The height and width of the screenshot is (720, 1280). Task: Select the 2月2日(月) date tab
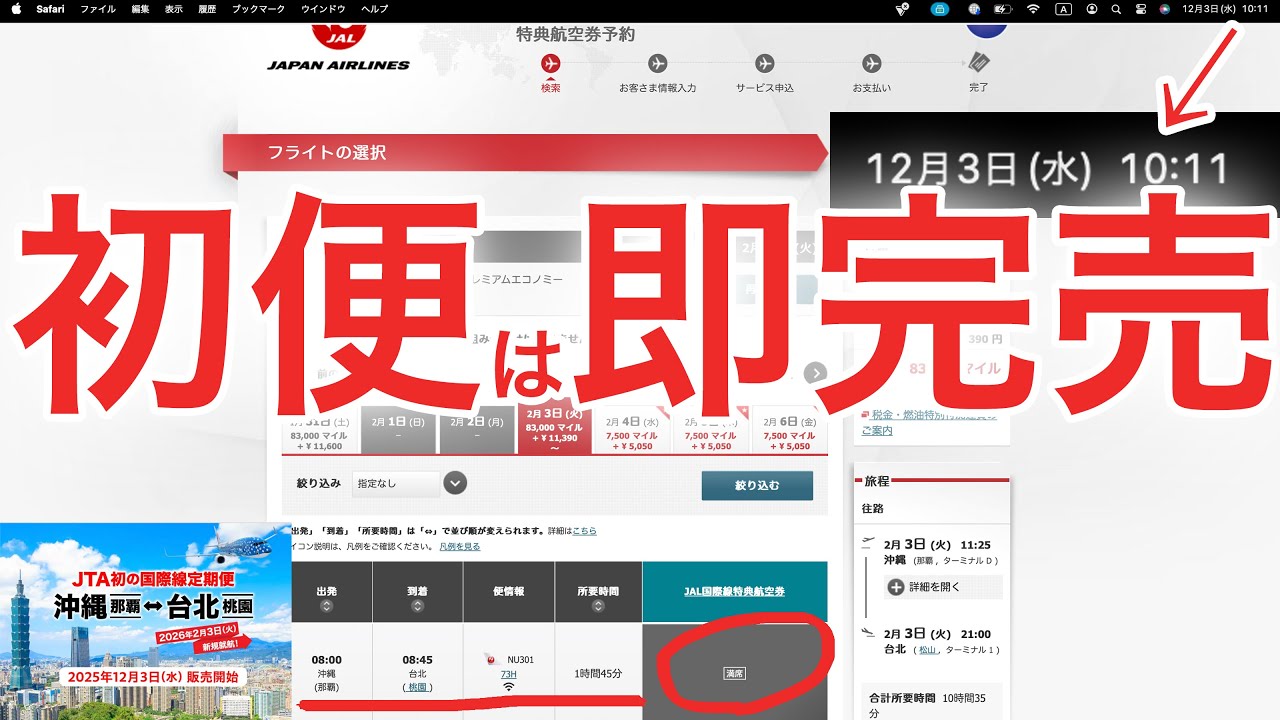coord(477,430)
